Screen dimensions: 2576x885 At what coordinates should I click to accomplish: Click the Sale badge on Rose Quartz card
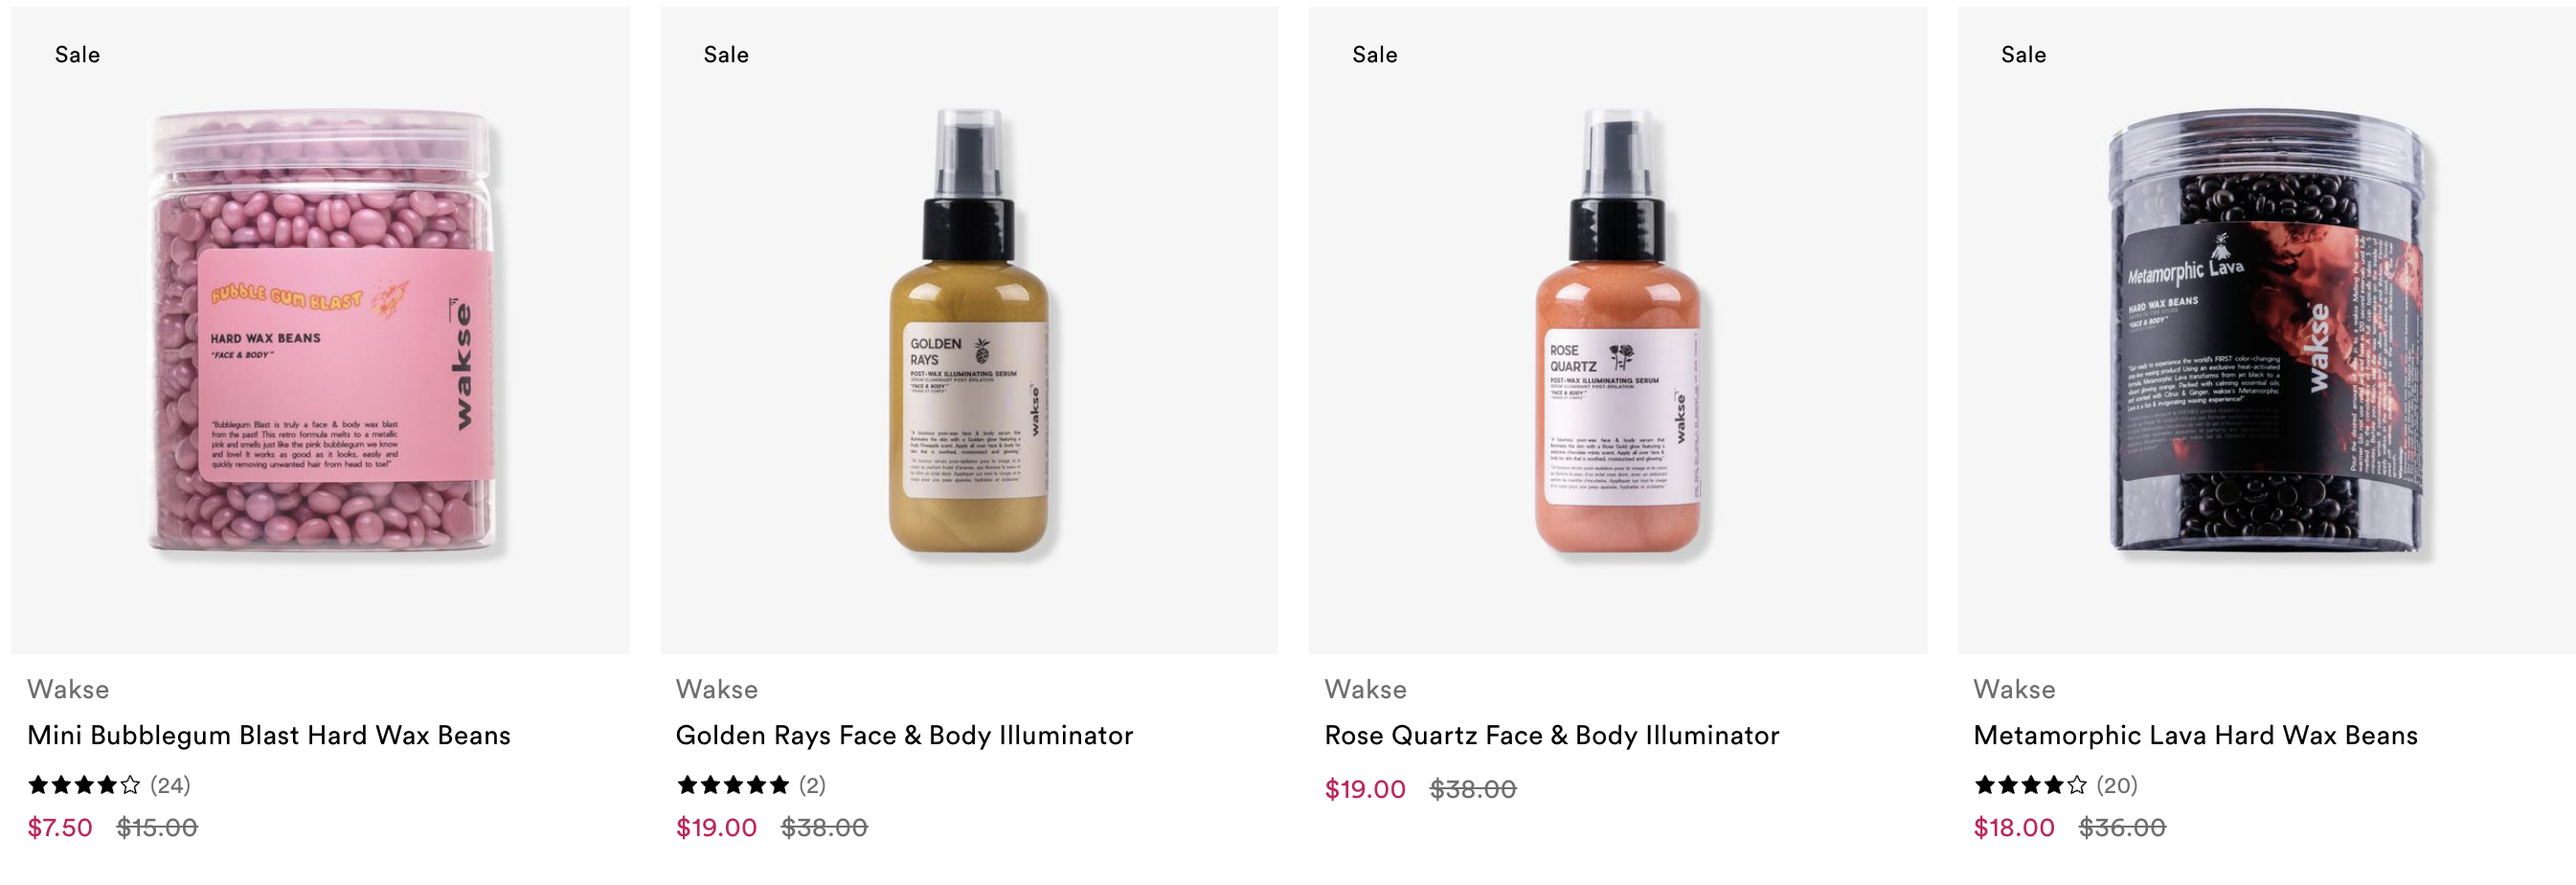(1375, 55)
